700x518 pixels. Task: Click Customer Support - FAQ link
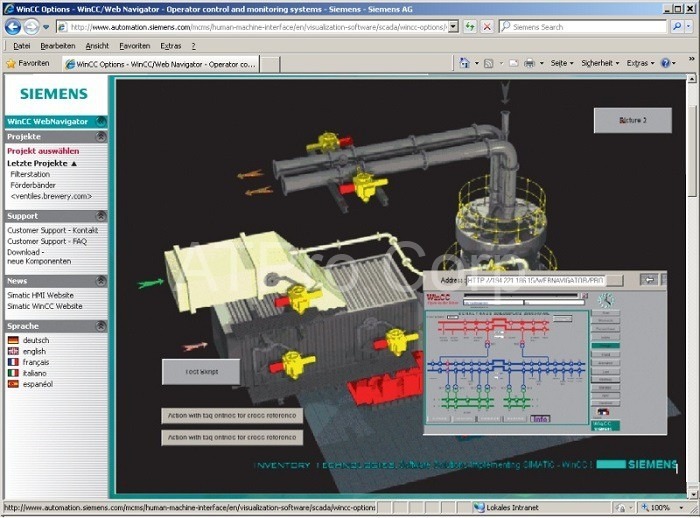47,241
